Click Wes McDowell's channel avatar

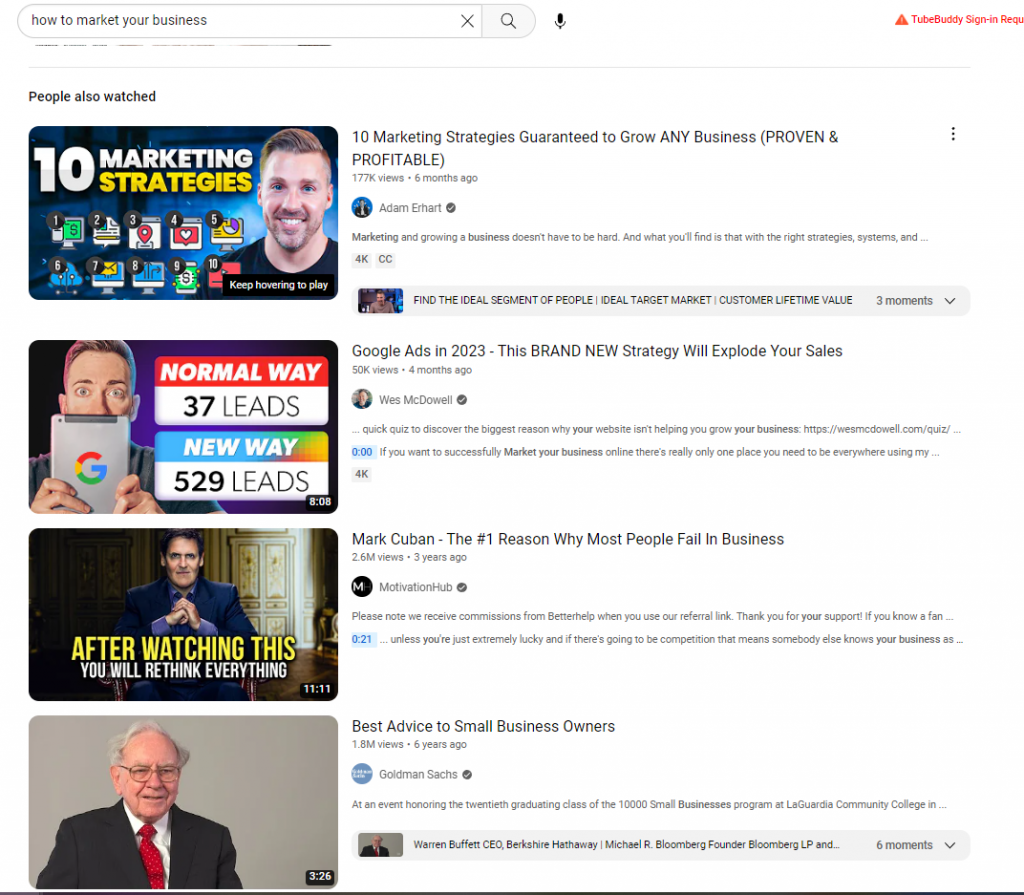point(361,398)
